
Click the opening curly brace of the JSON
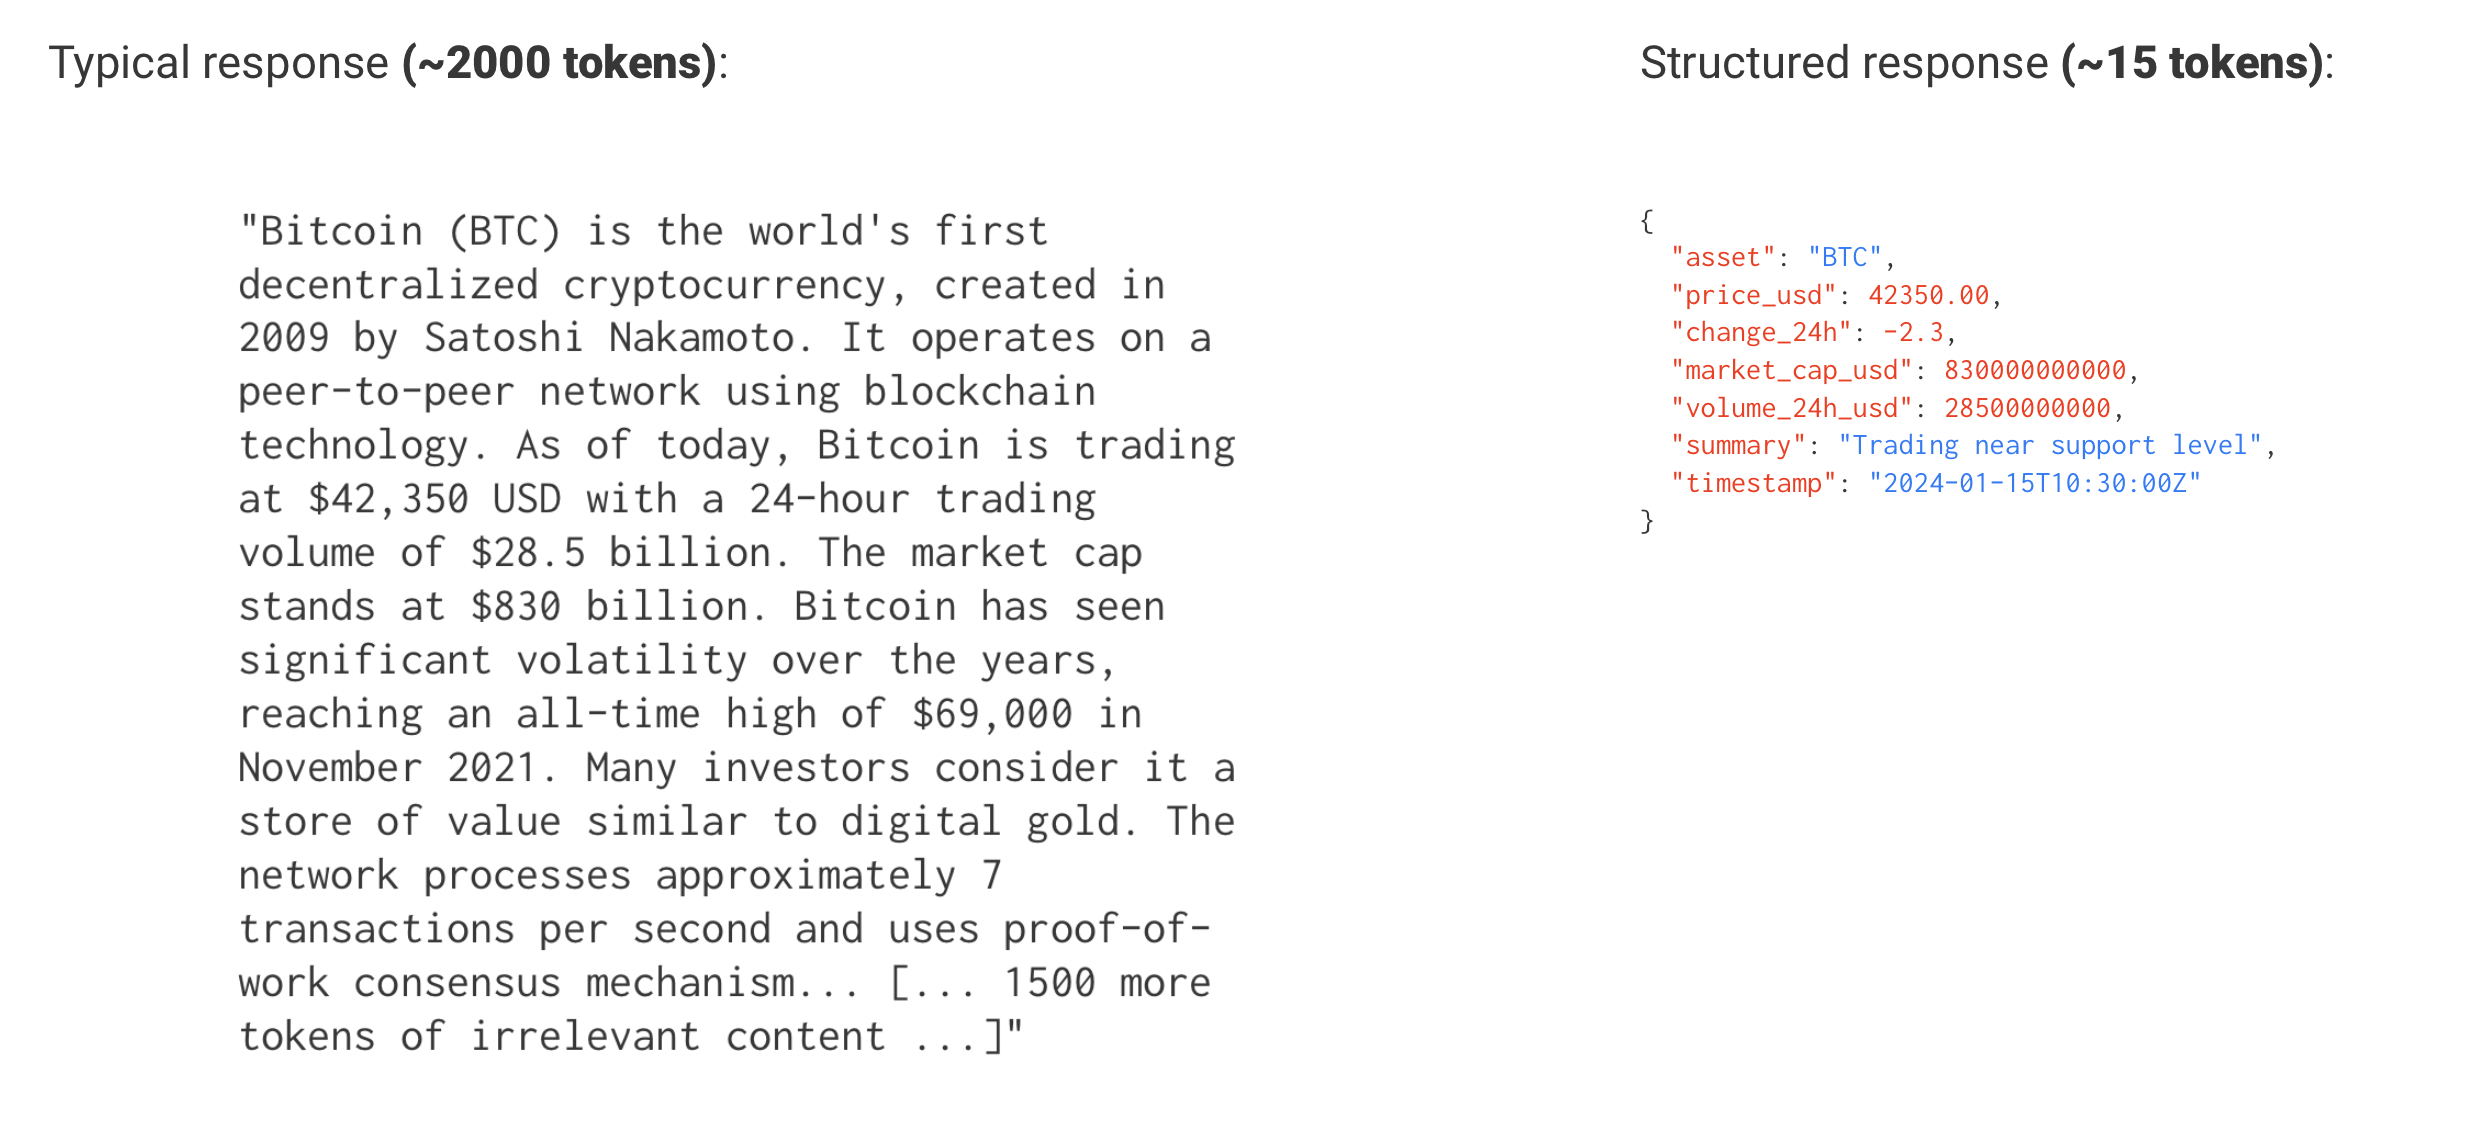(x=1646, y=220)
